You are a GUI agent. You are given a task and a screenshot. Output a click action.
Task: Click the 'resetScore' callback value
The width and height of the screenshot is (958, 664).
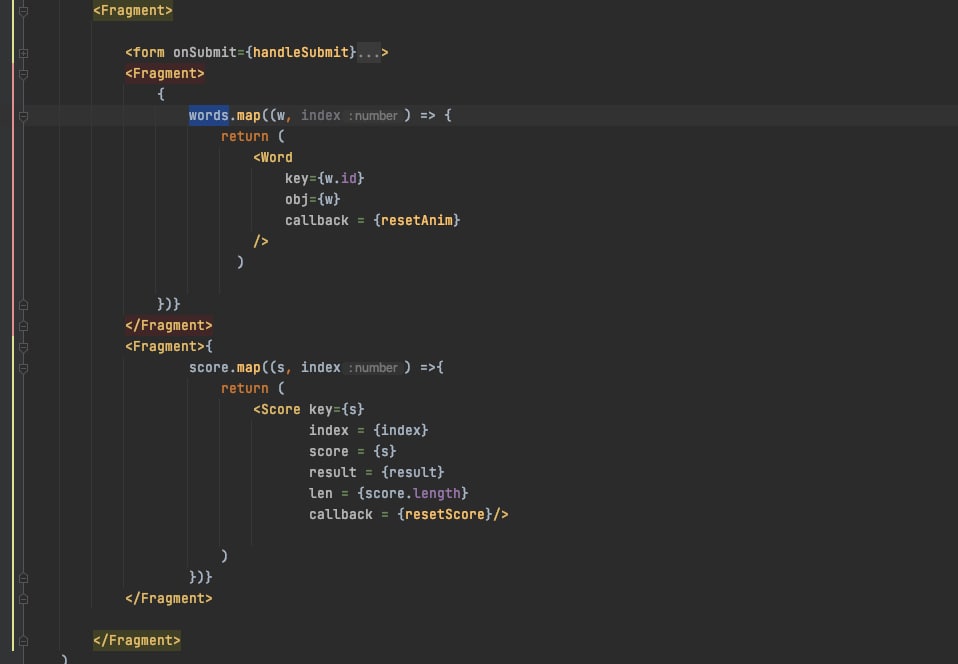pos(445,514)
